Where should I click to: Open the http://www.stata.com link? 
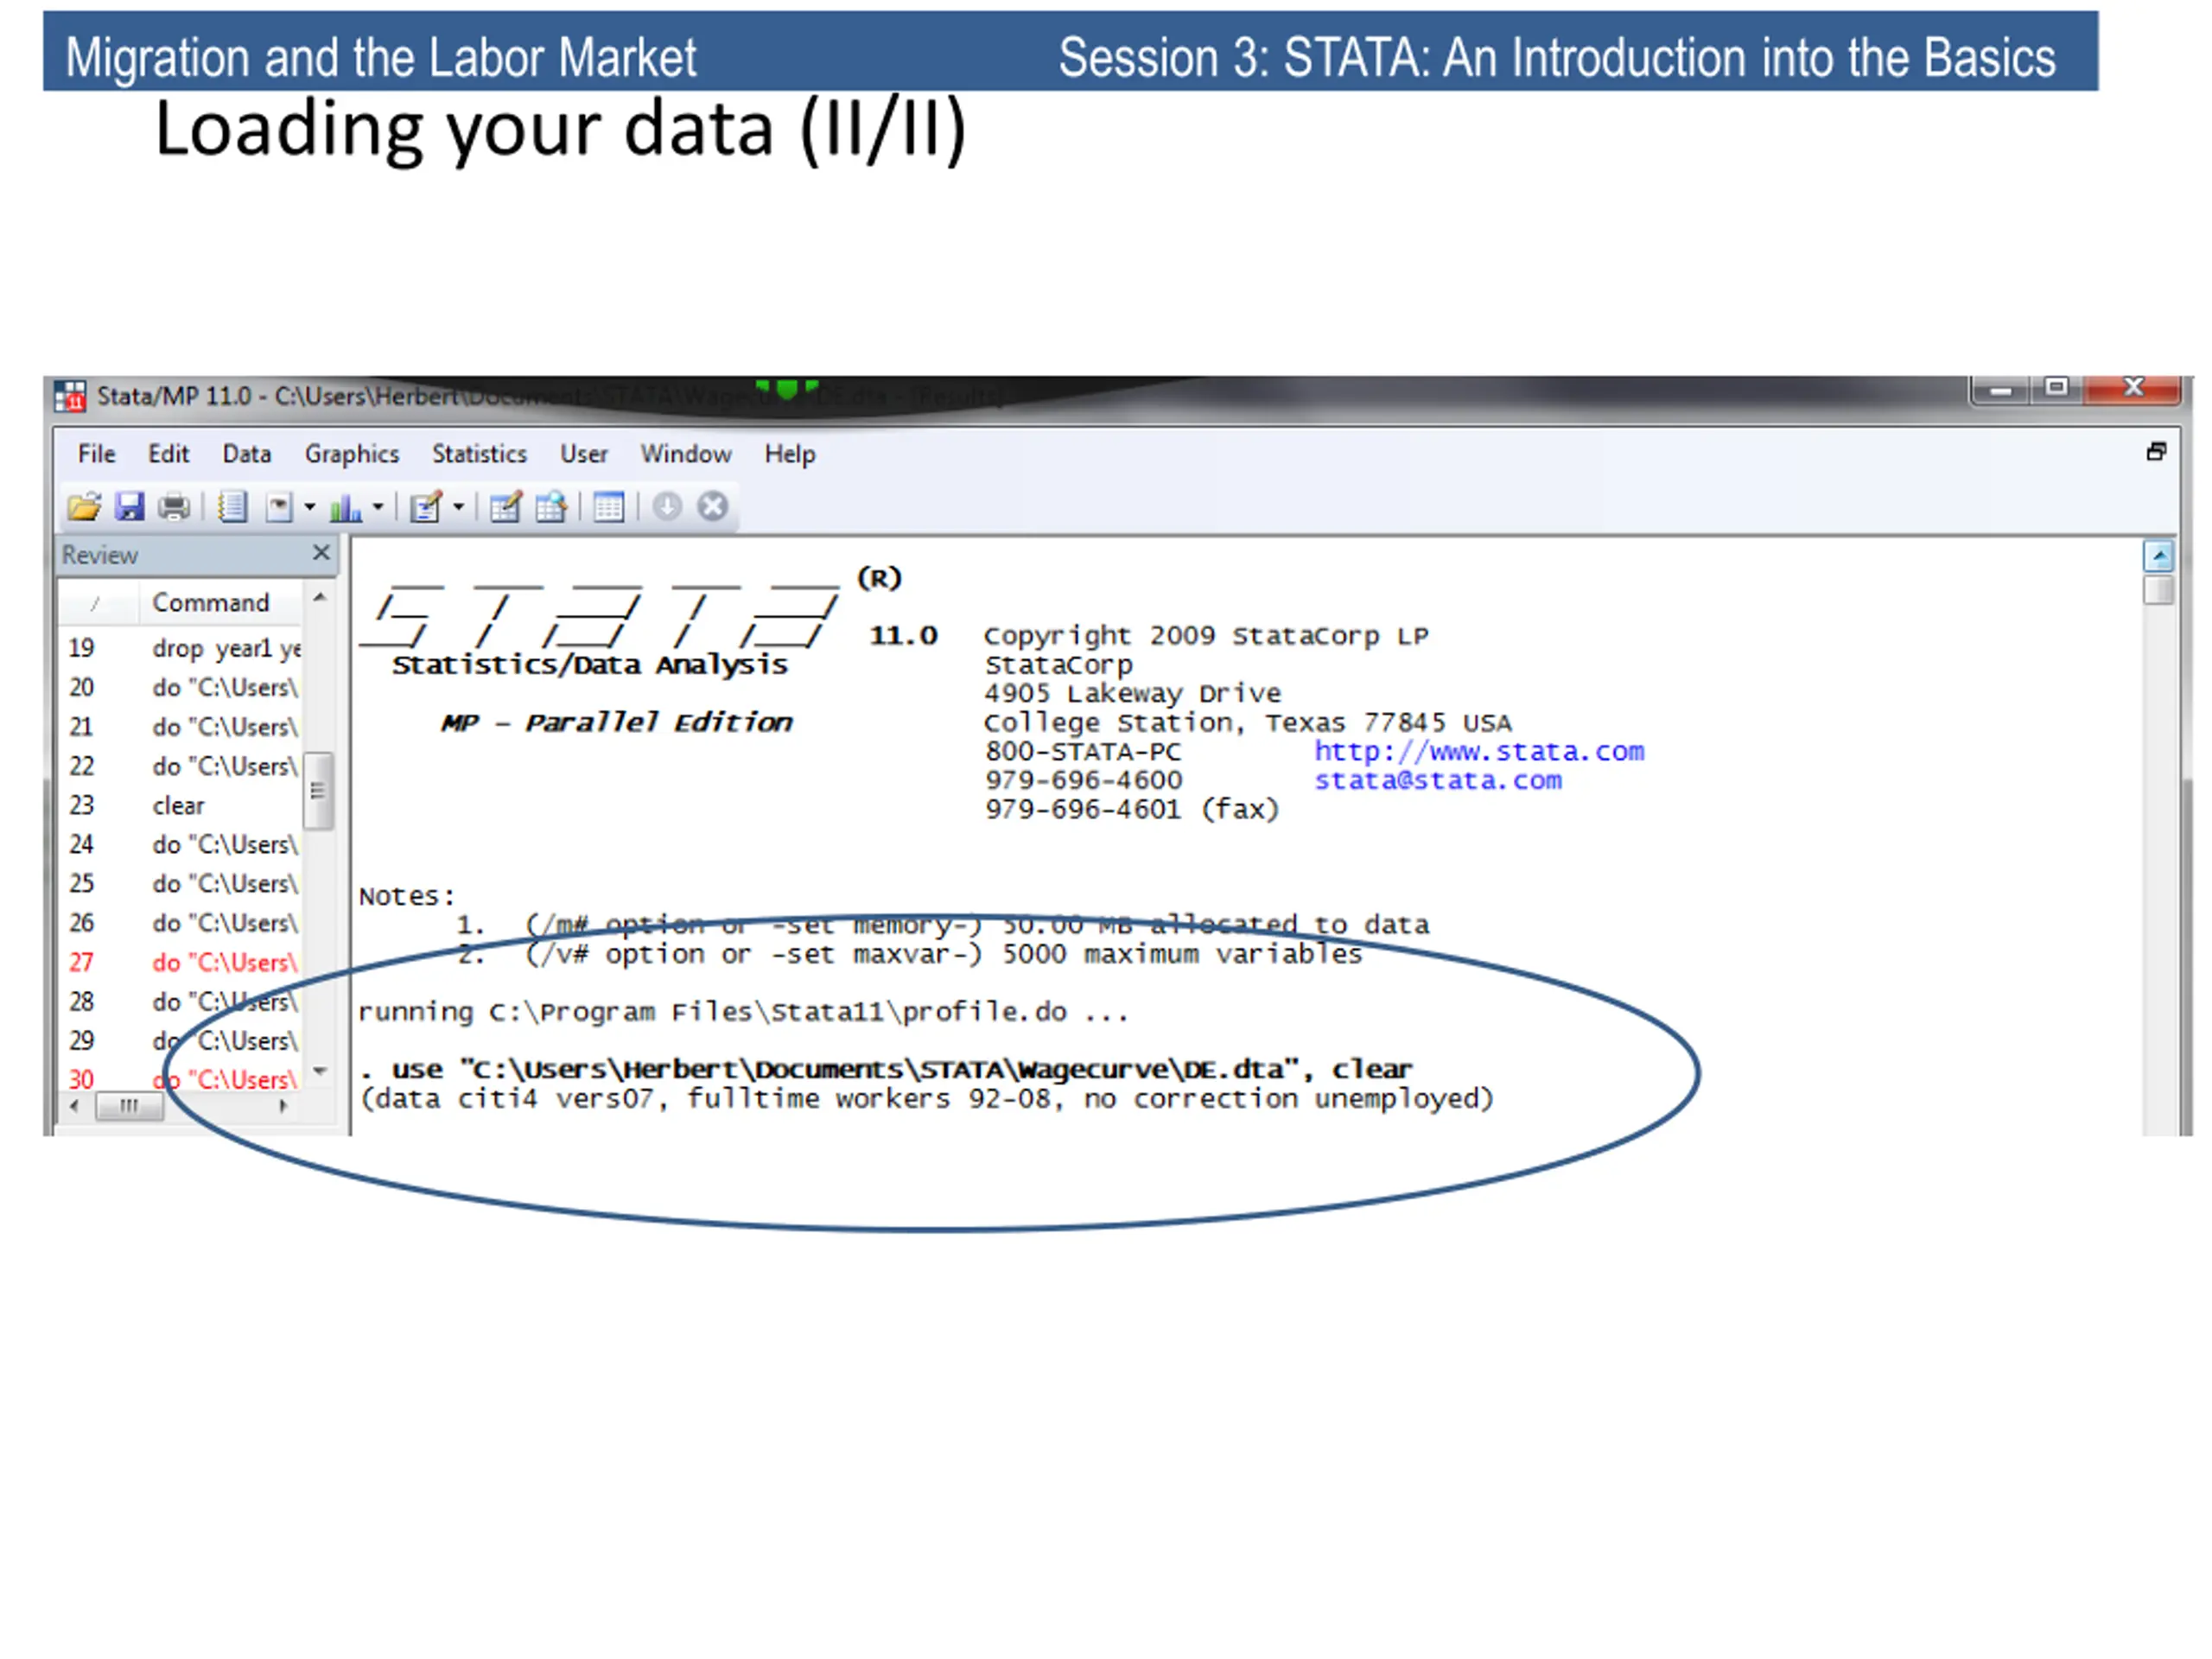[1479, 752]
